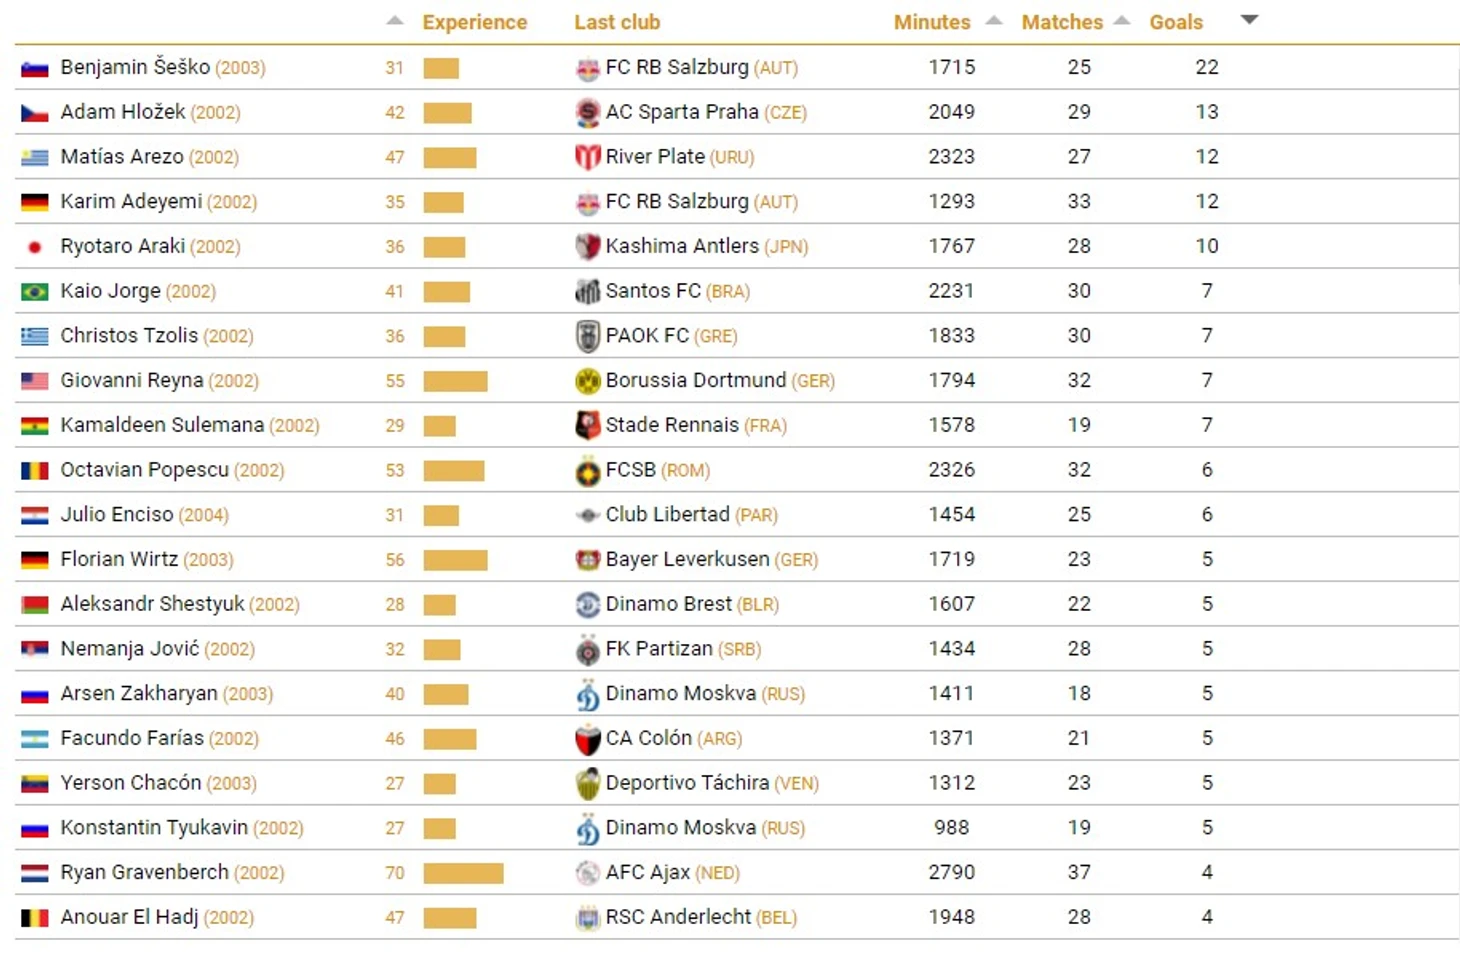Sort ascending using arrow left of Experience

point(395,21)
